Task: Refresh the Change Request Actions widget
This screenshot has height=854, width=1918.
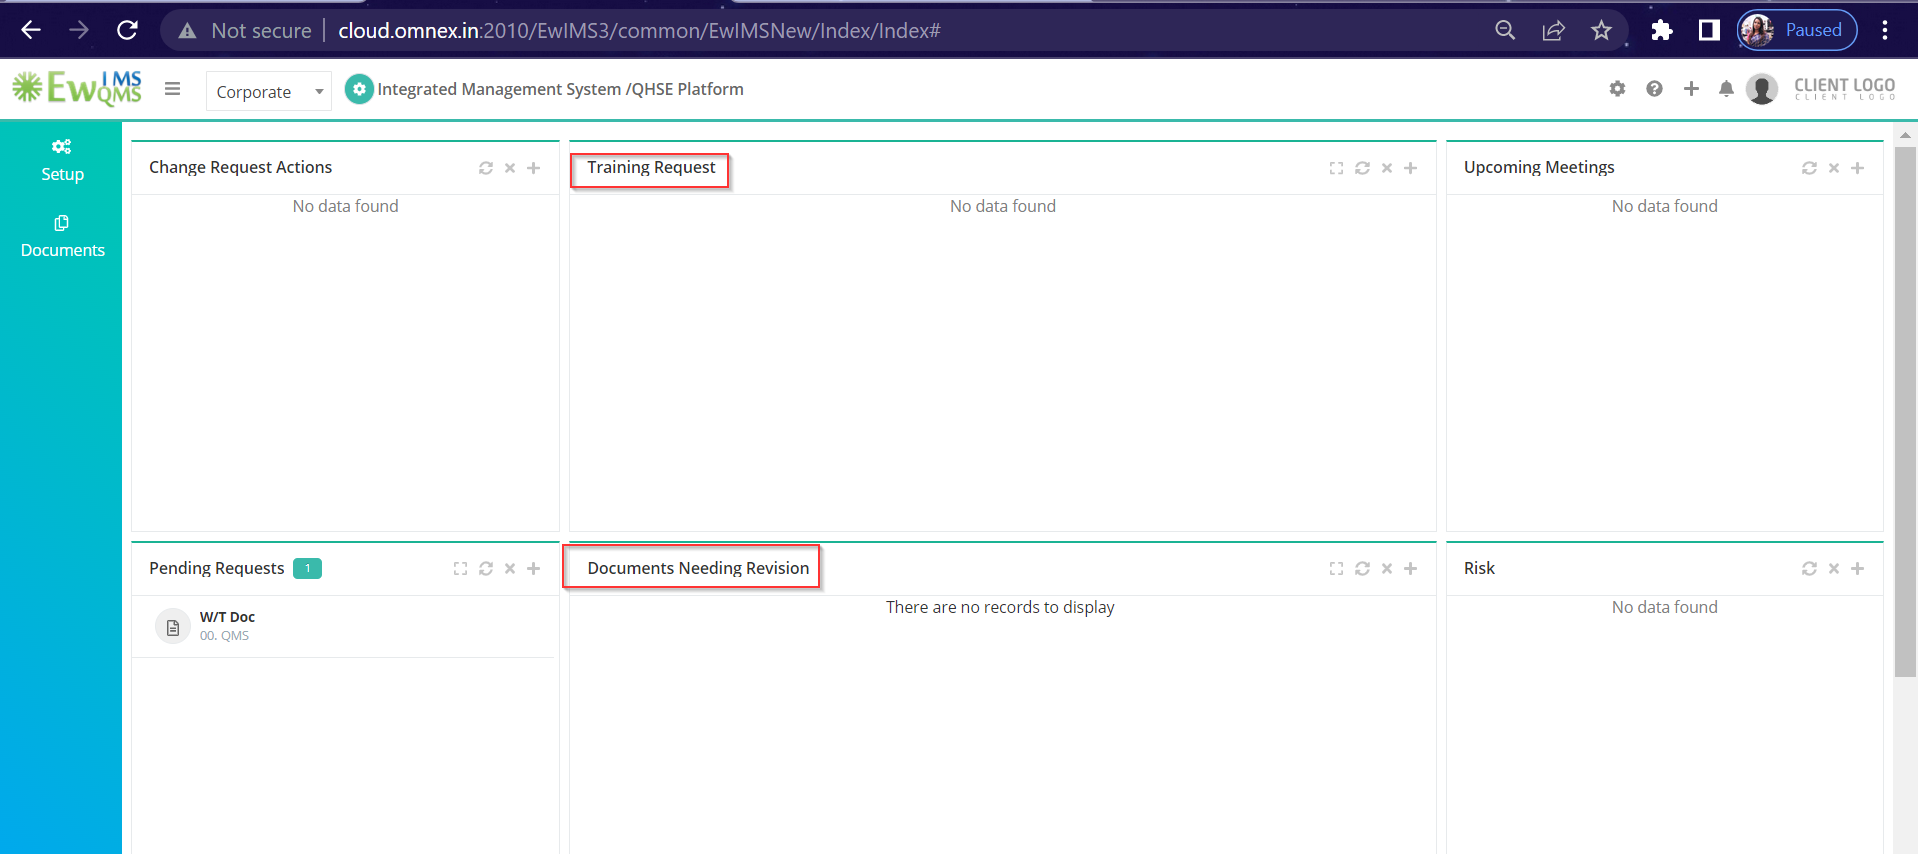Action: point(486,168)
